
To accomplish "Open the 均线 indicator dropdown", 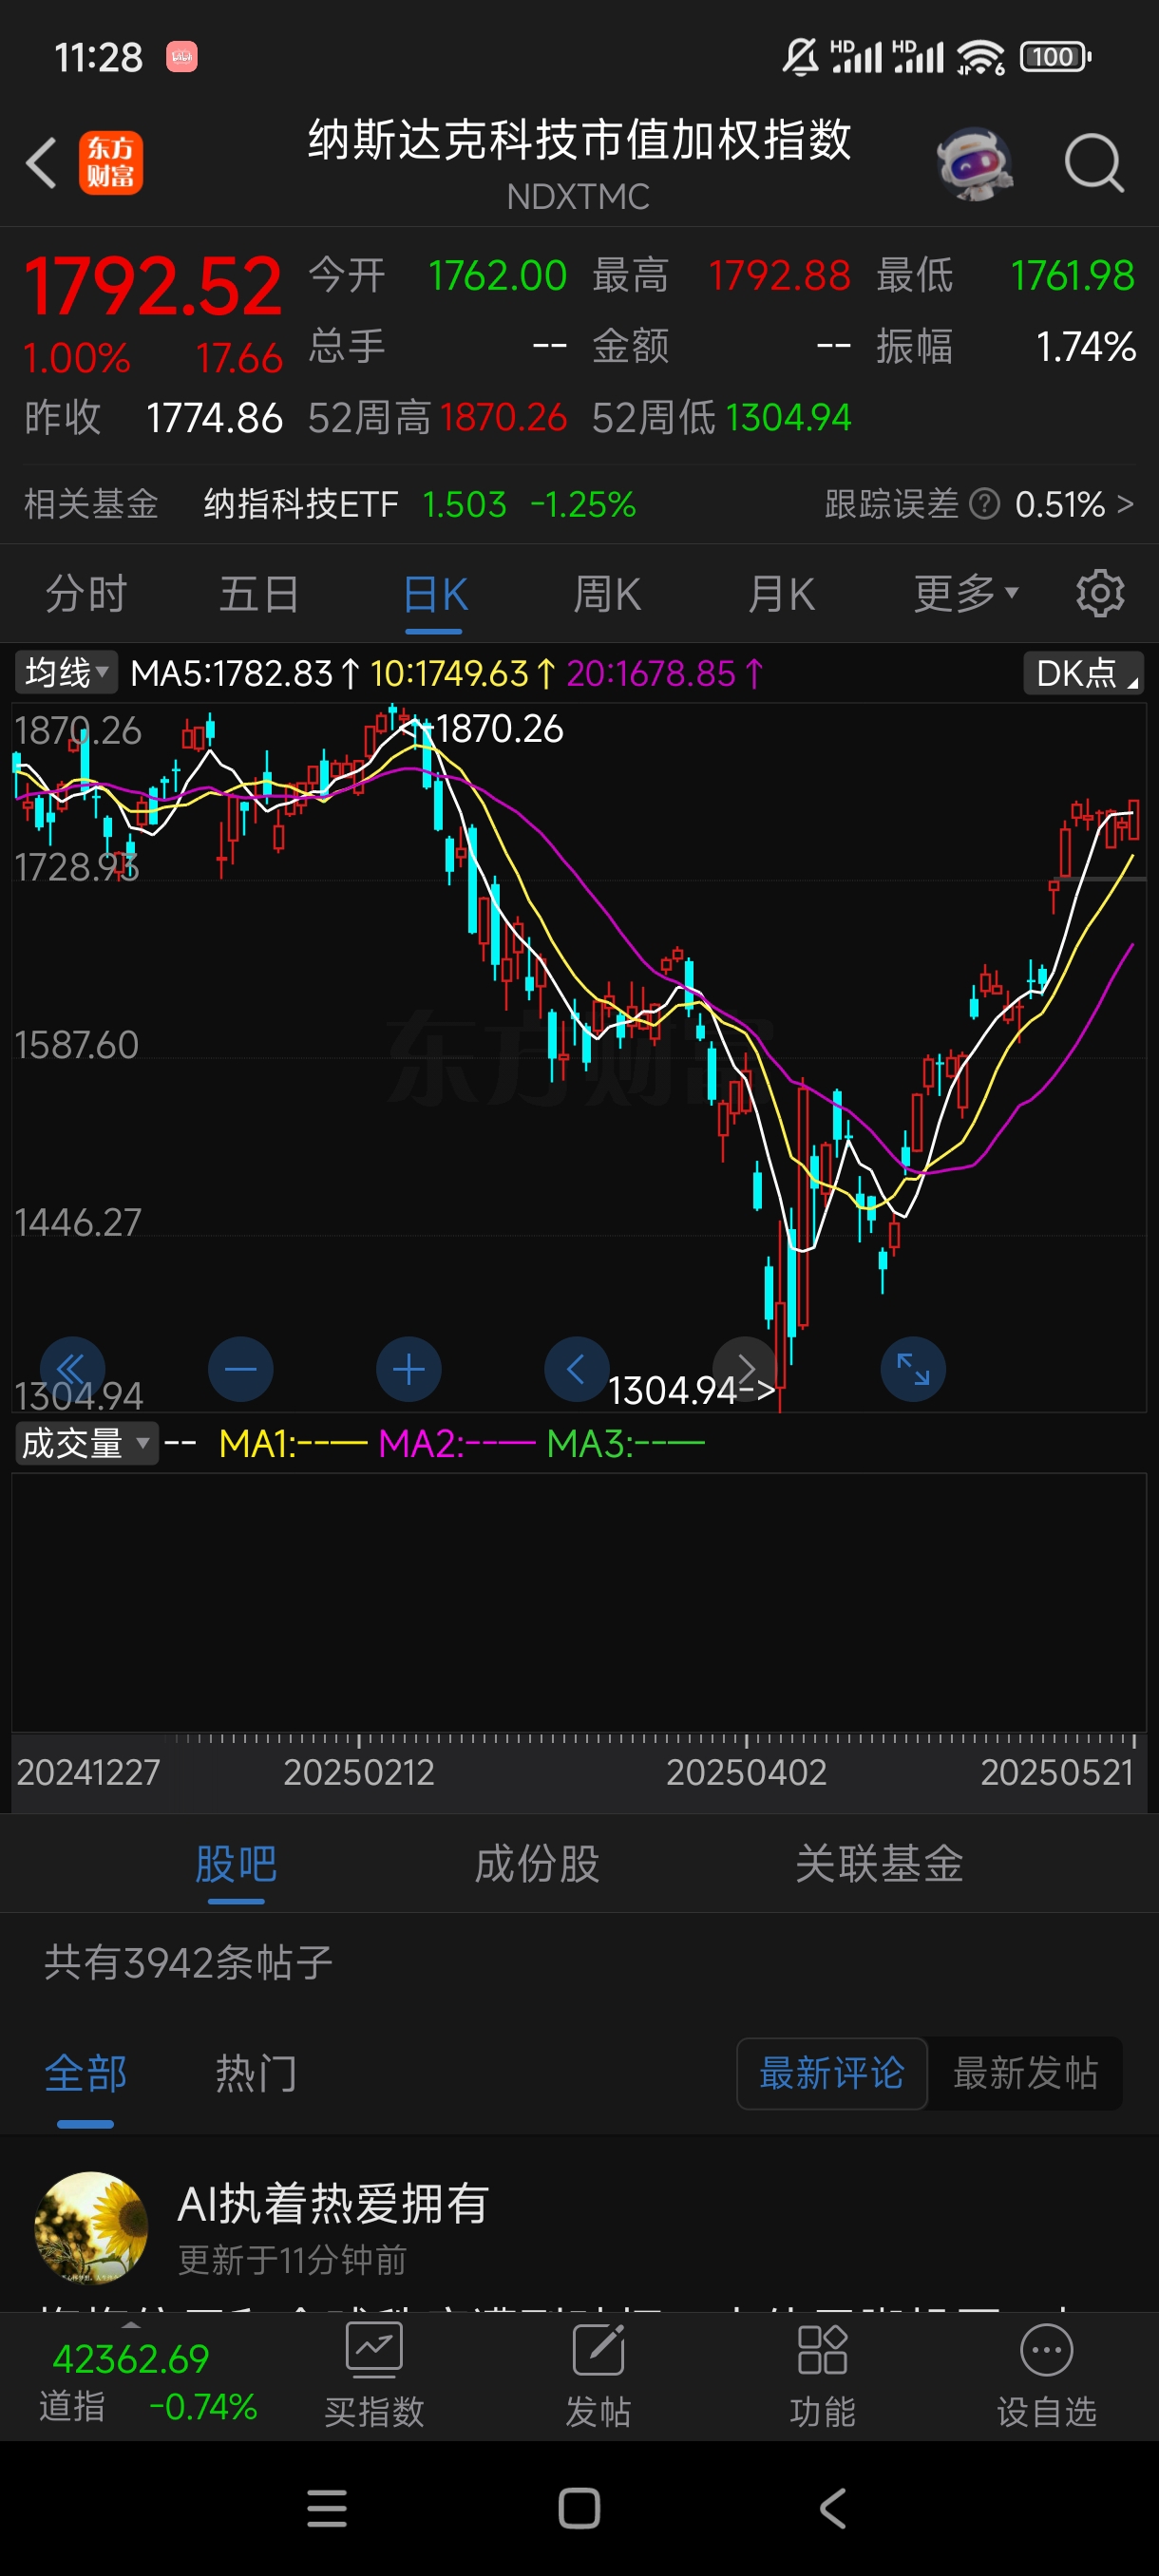I will tap(66, 672).
